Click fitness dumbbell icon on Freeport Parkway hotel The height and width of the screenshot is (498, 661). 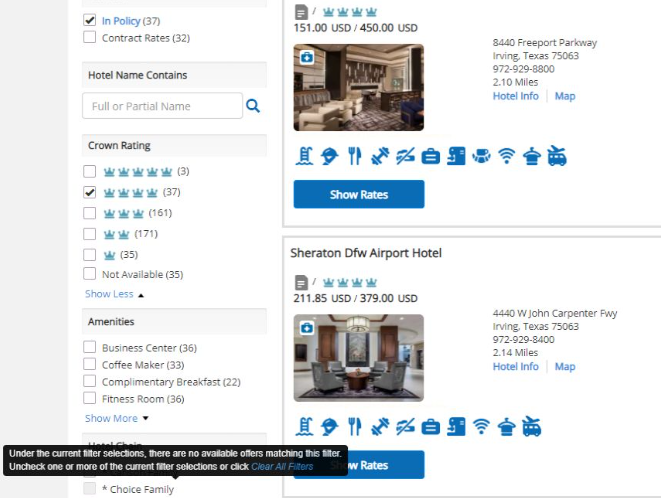point(380,156)
